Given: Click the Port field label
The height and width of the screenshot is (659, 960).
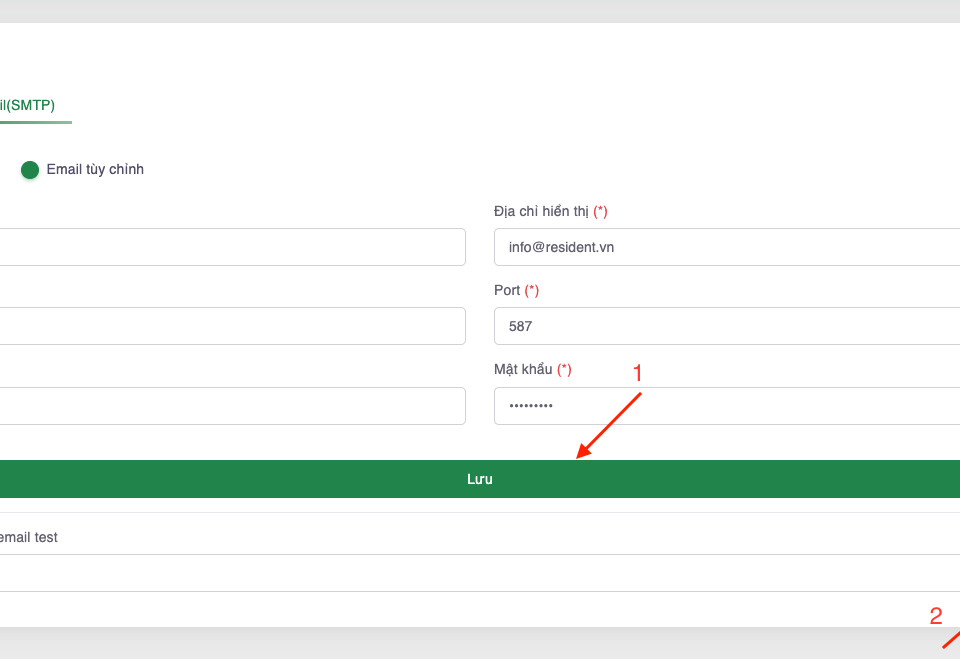Looking at the screenshot, I should pos(507,290).
